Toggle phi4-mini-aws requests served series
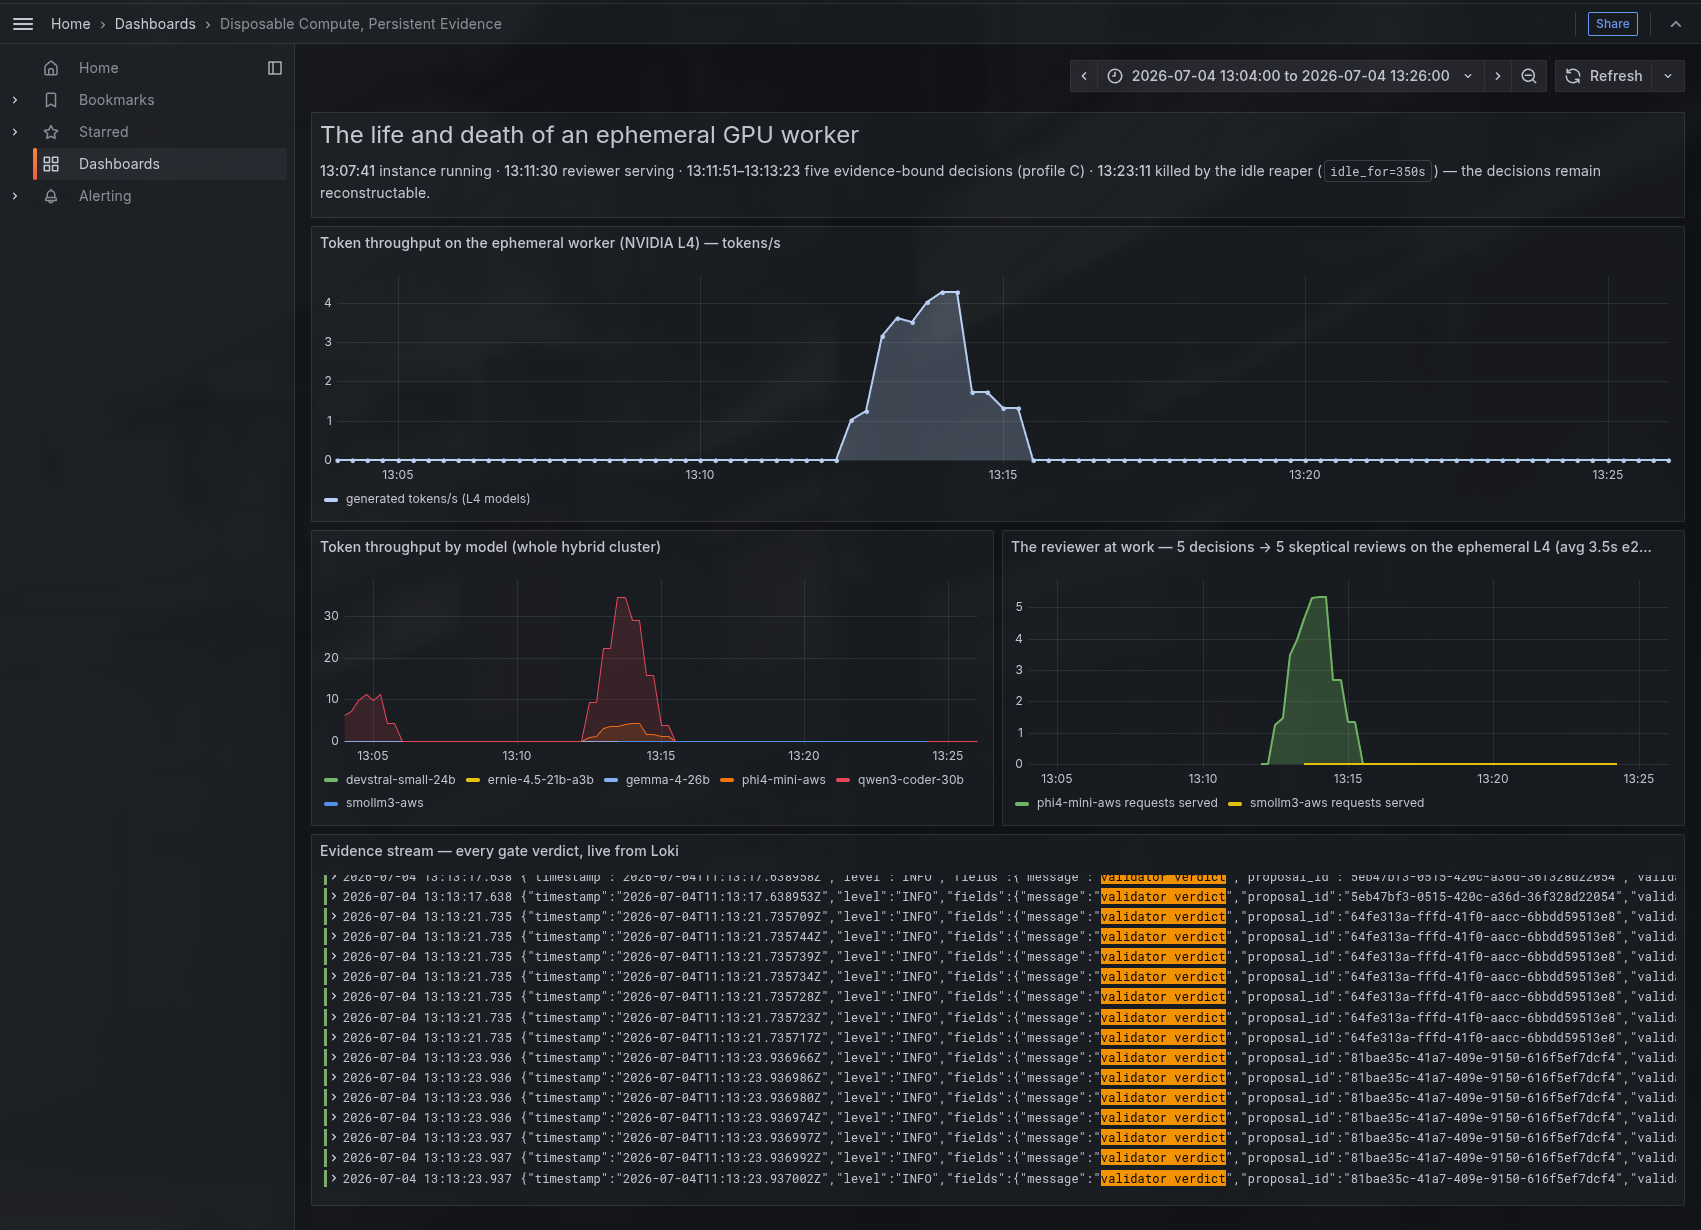Screen dimensions: 1701x1230 (1127, 803)
